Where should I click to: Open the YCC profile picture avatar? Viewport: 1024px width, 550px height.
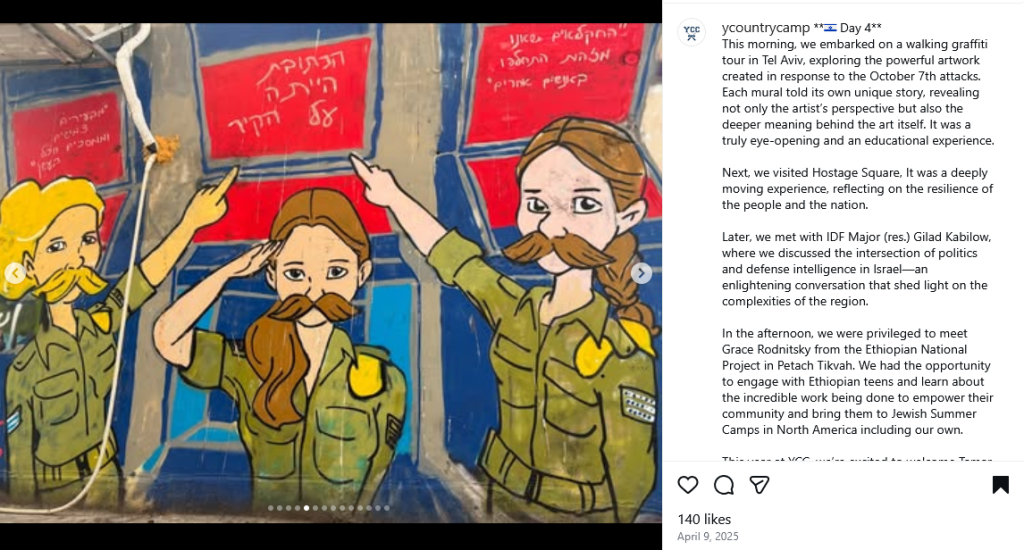click(692, 32)
